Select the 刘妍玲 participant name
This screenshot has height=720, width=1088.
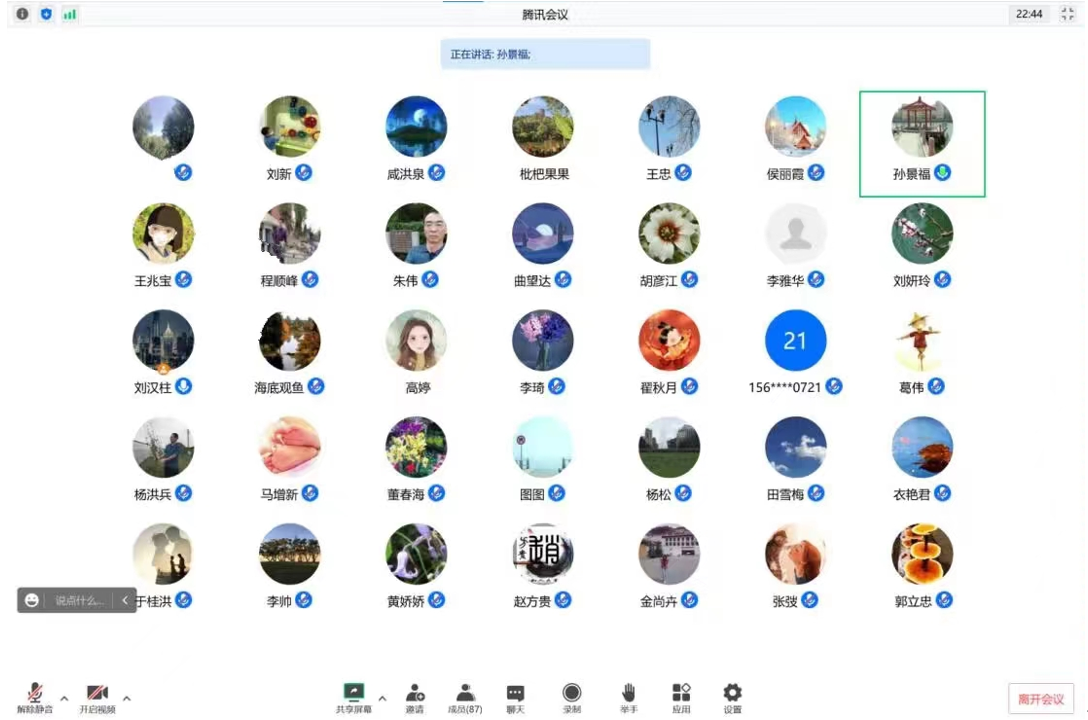pyautogui.click(x=912, y=281)
